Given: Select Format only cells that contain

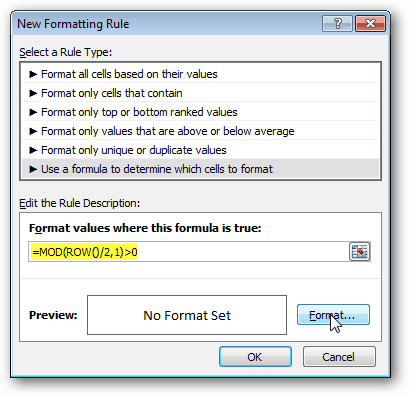Looking at the screenshot, I should (200, 93).
